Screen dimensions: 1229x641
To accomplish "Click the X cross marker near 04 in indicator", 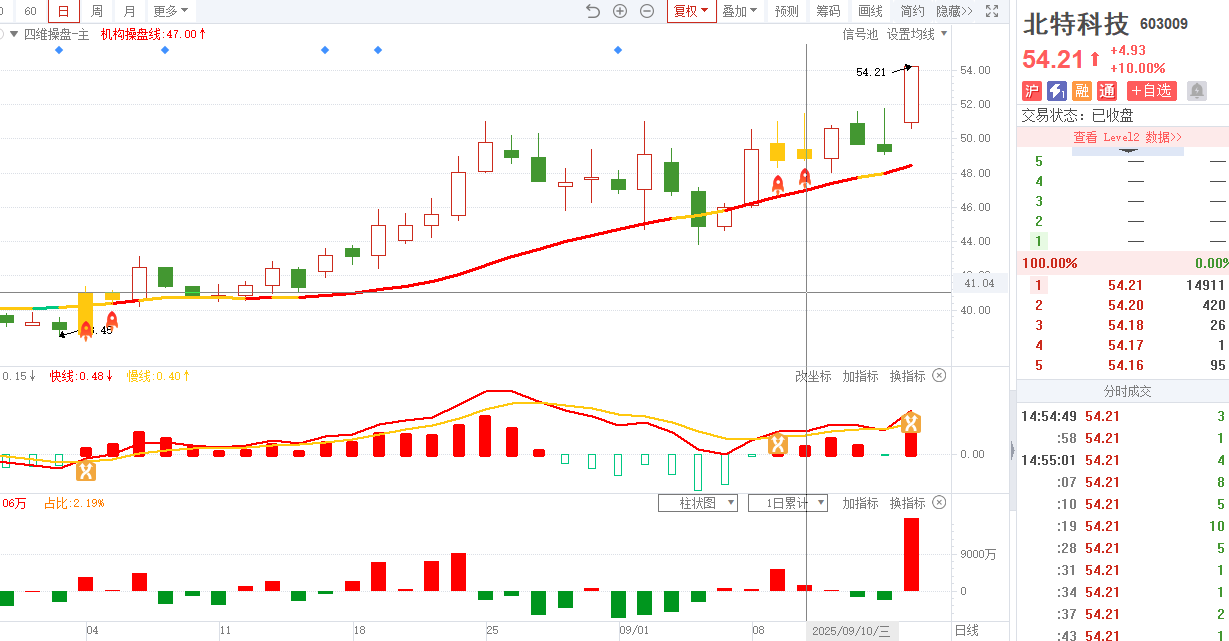I will click(86, 471).
